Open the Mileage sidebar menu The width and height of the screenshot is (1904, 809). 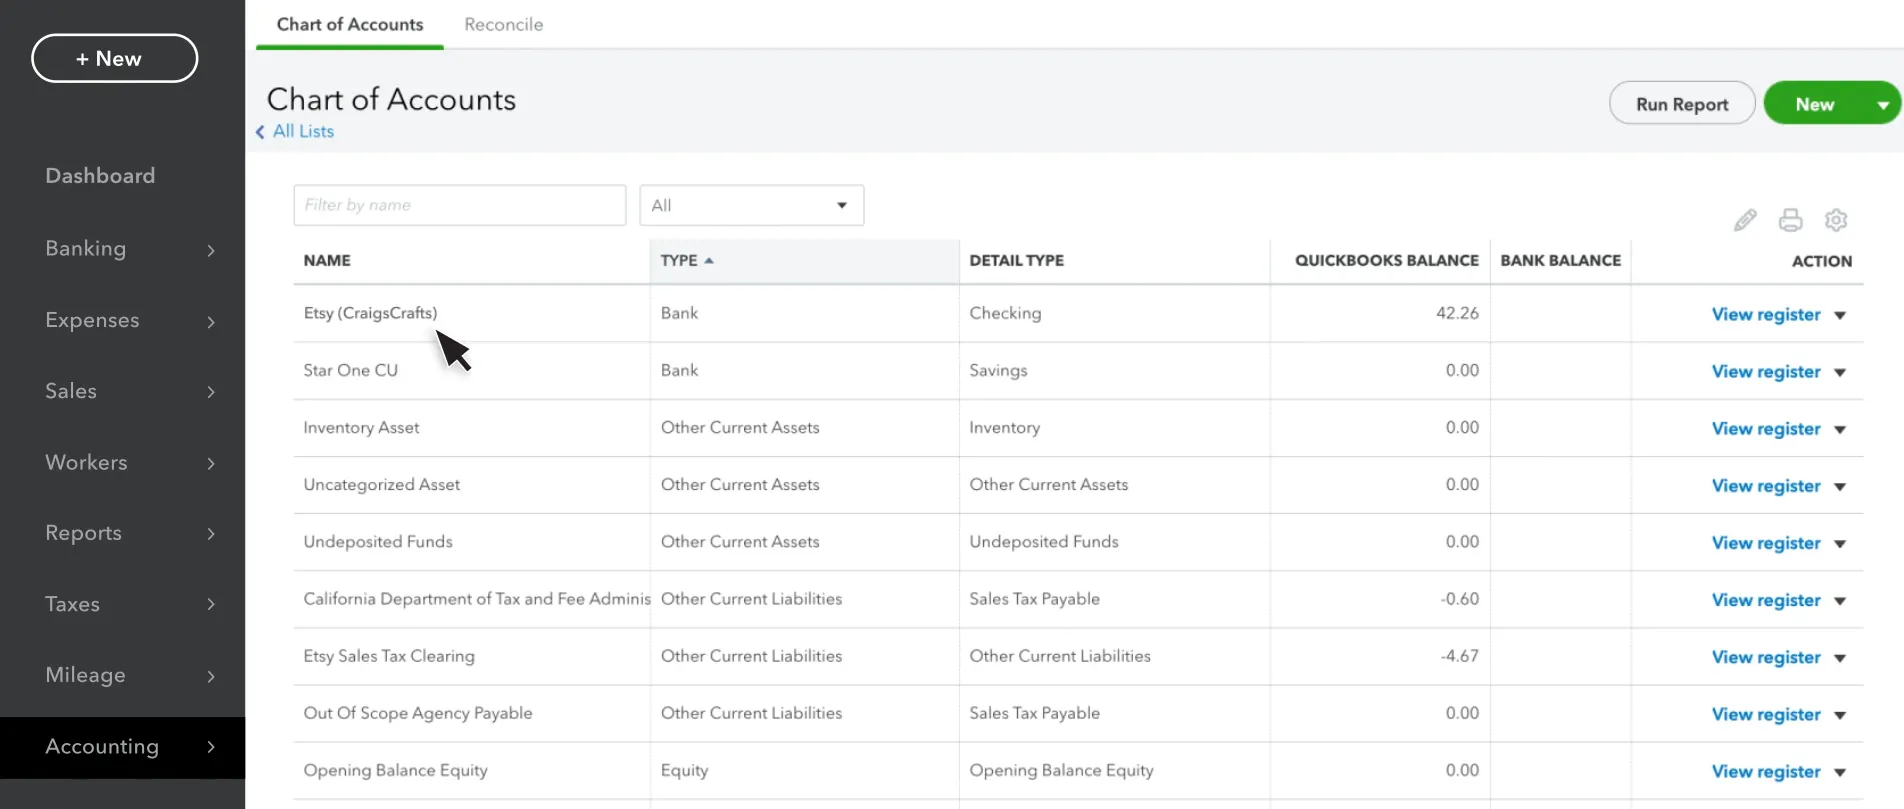[x=85, y=675]
